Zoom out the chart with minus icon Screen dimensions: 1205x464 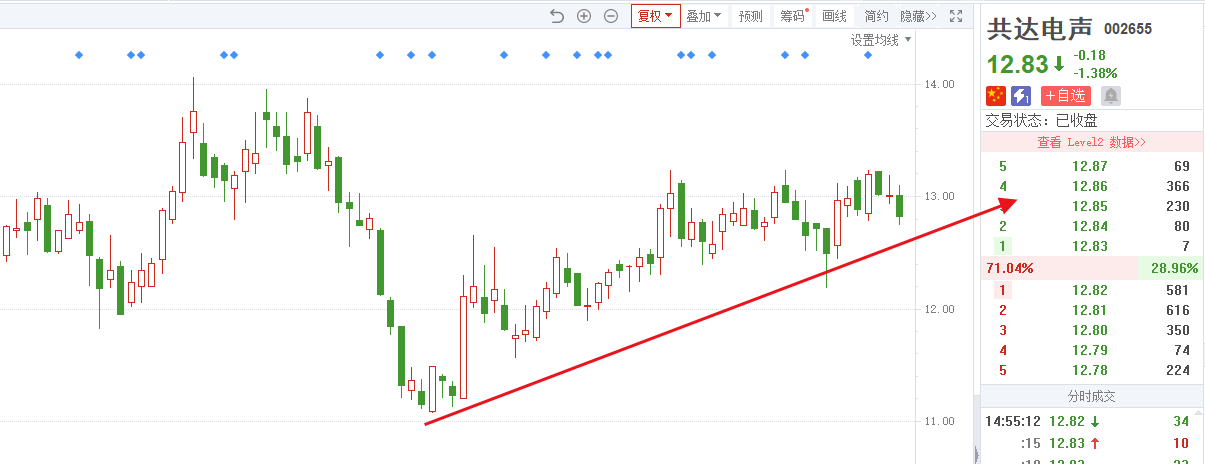coord(610,16)
